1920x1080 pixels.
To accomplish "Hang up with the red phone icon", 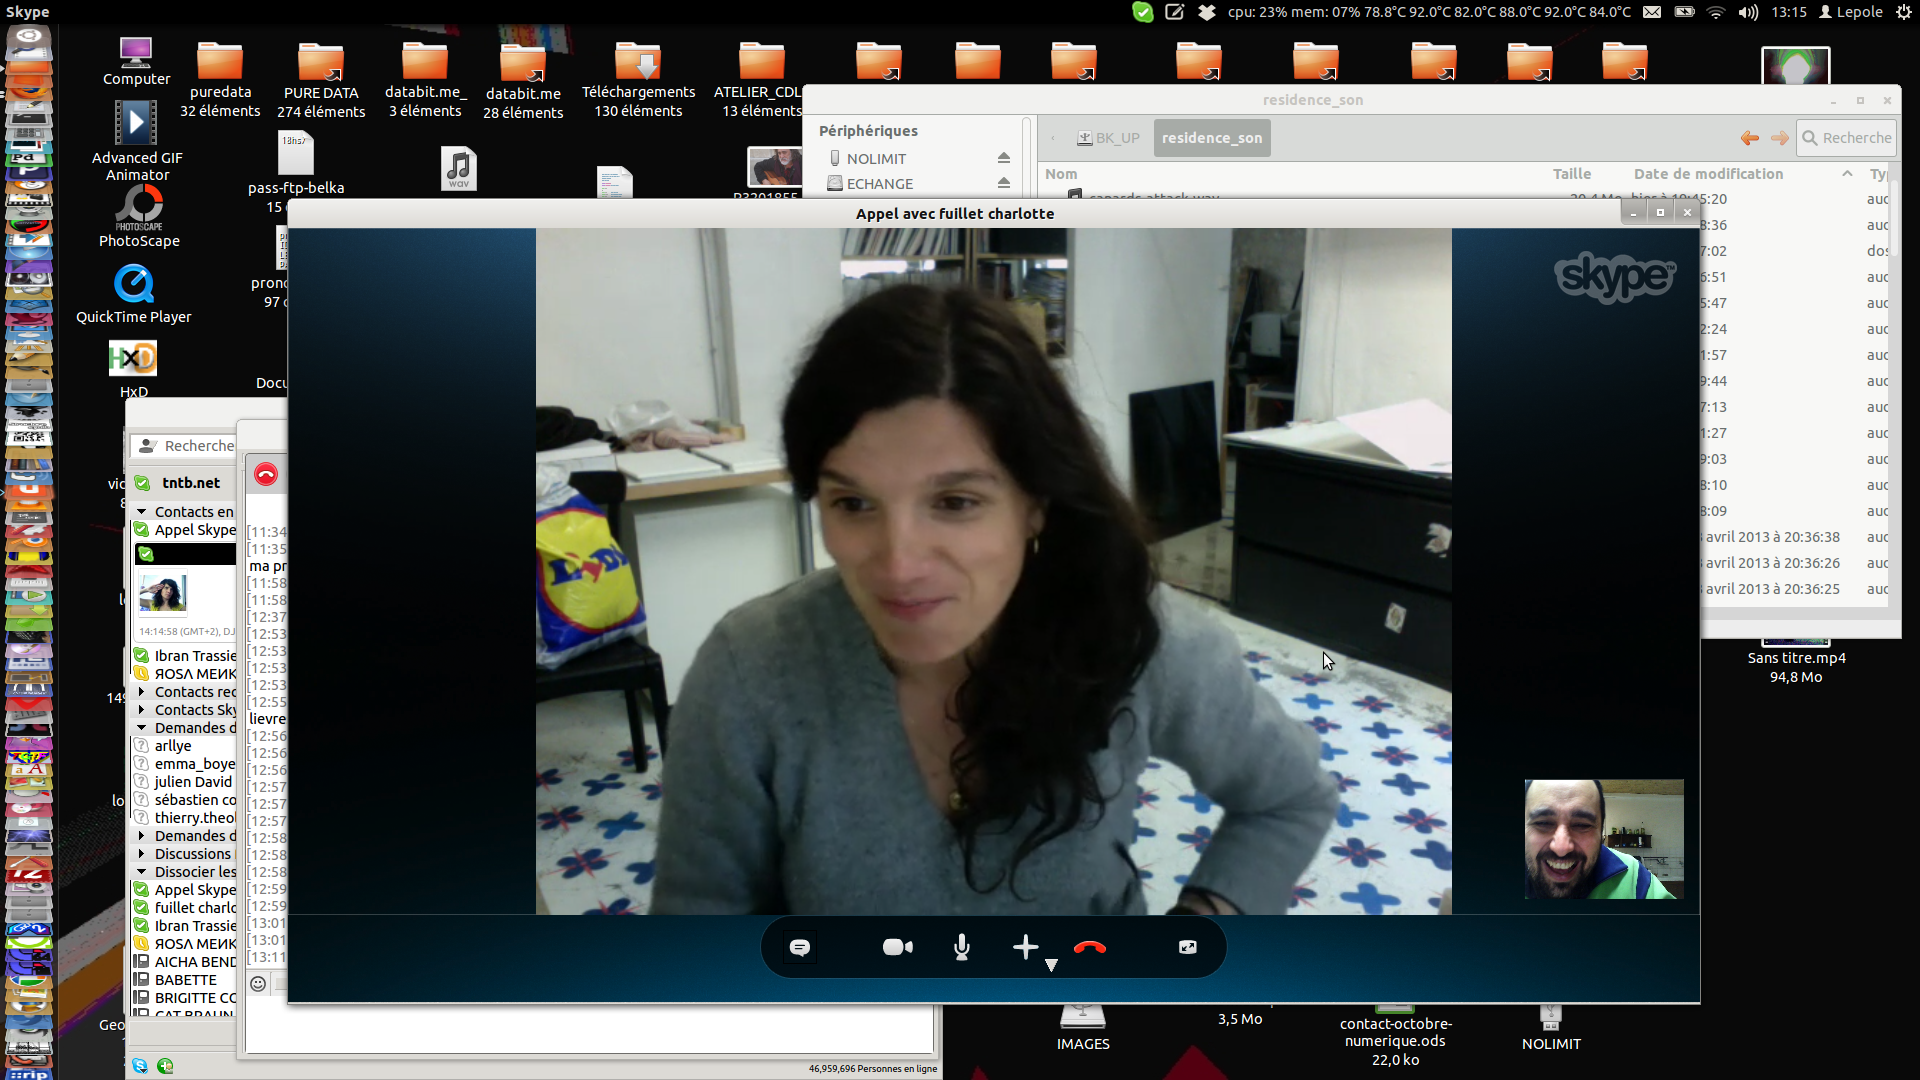I will click(x=1089, y=947).
